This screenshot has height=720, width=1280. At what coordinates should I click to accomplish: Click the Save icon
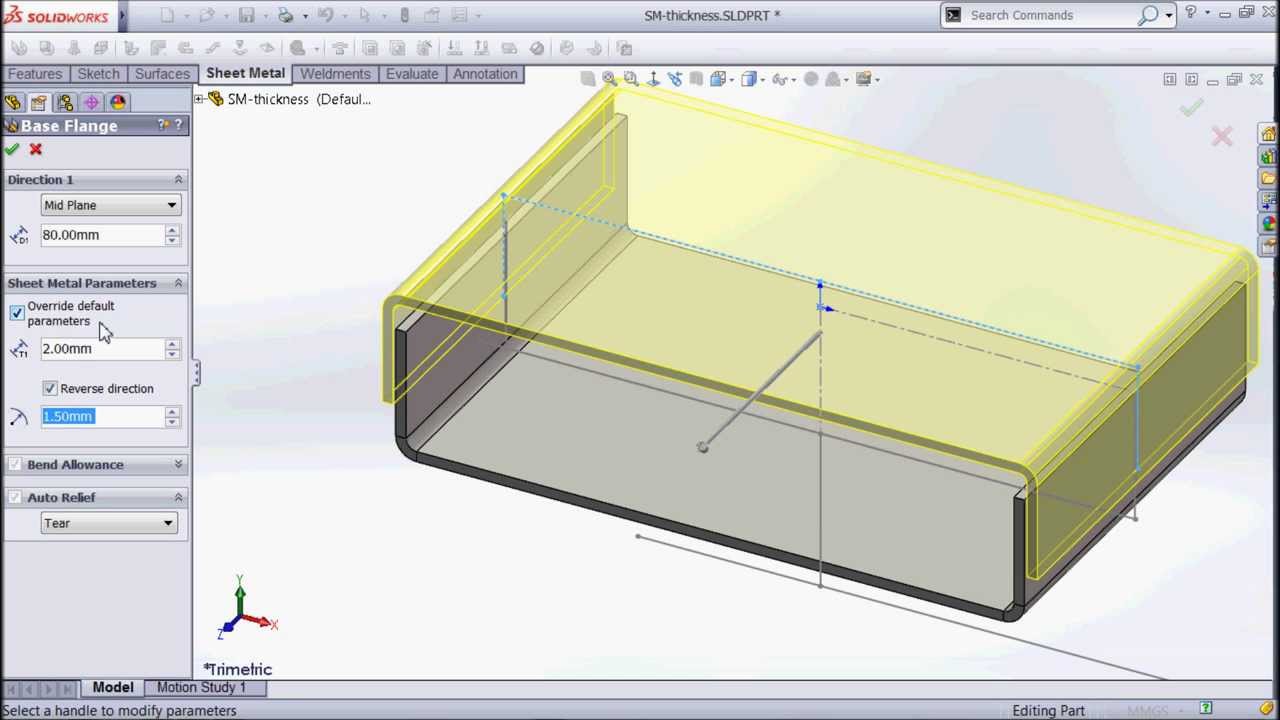[246, 15]
